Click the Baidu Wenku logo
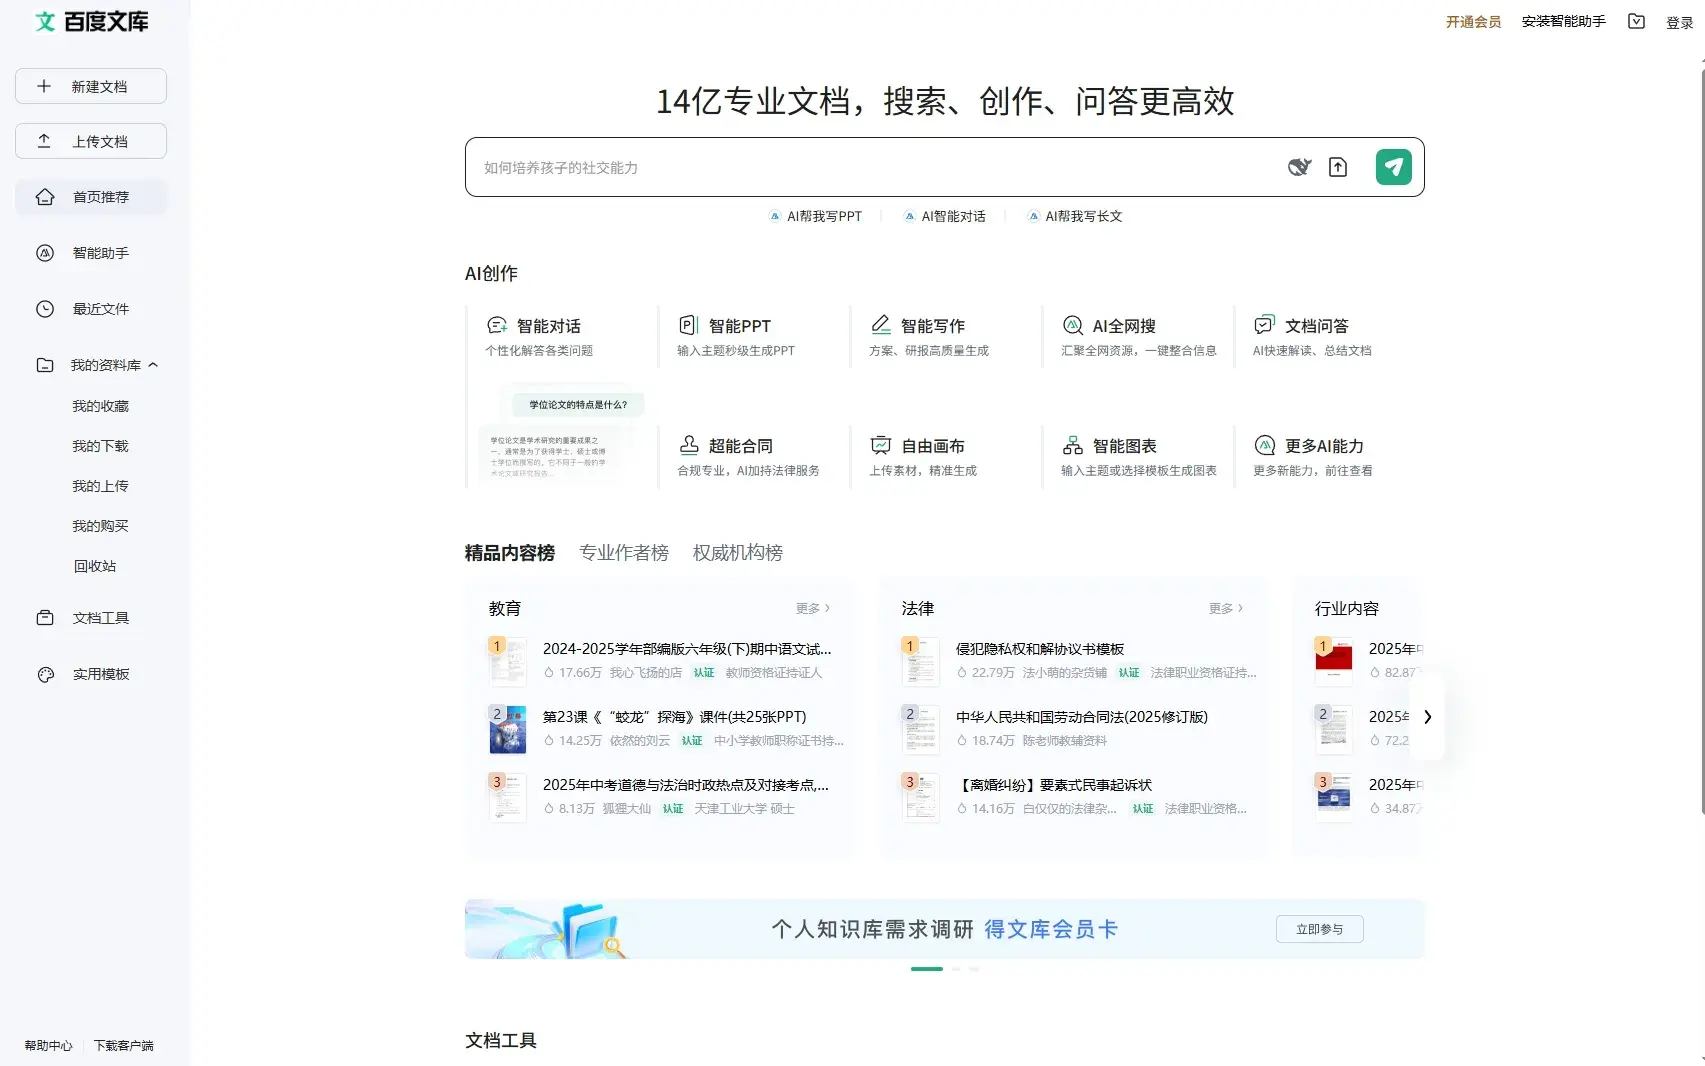1705x1066 pixels. [91, 21]
